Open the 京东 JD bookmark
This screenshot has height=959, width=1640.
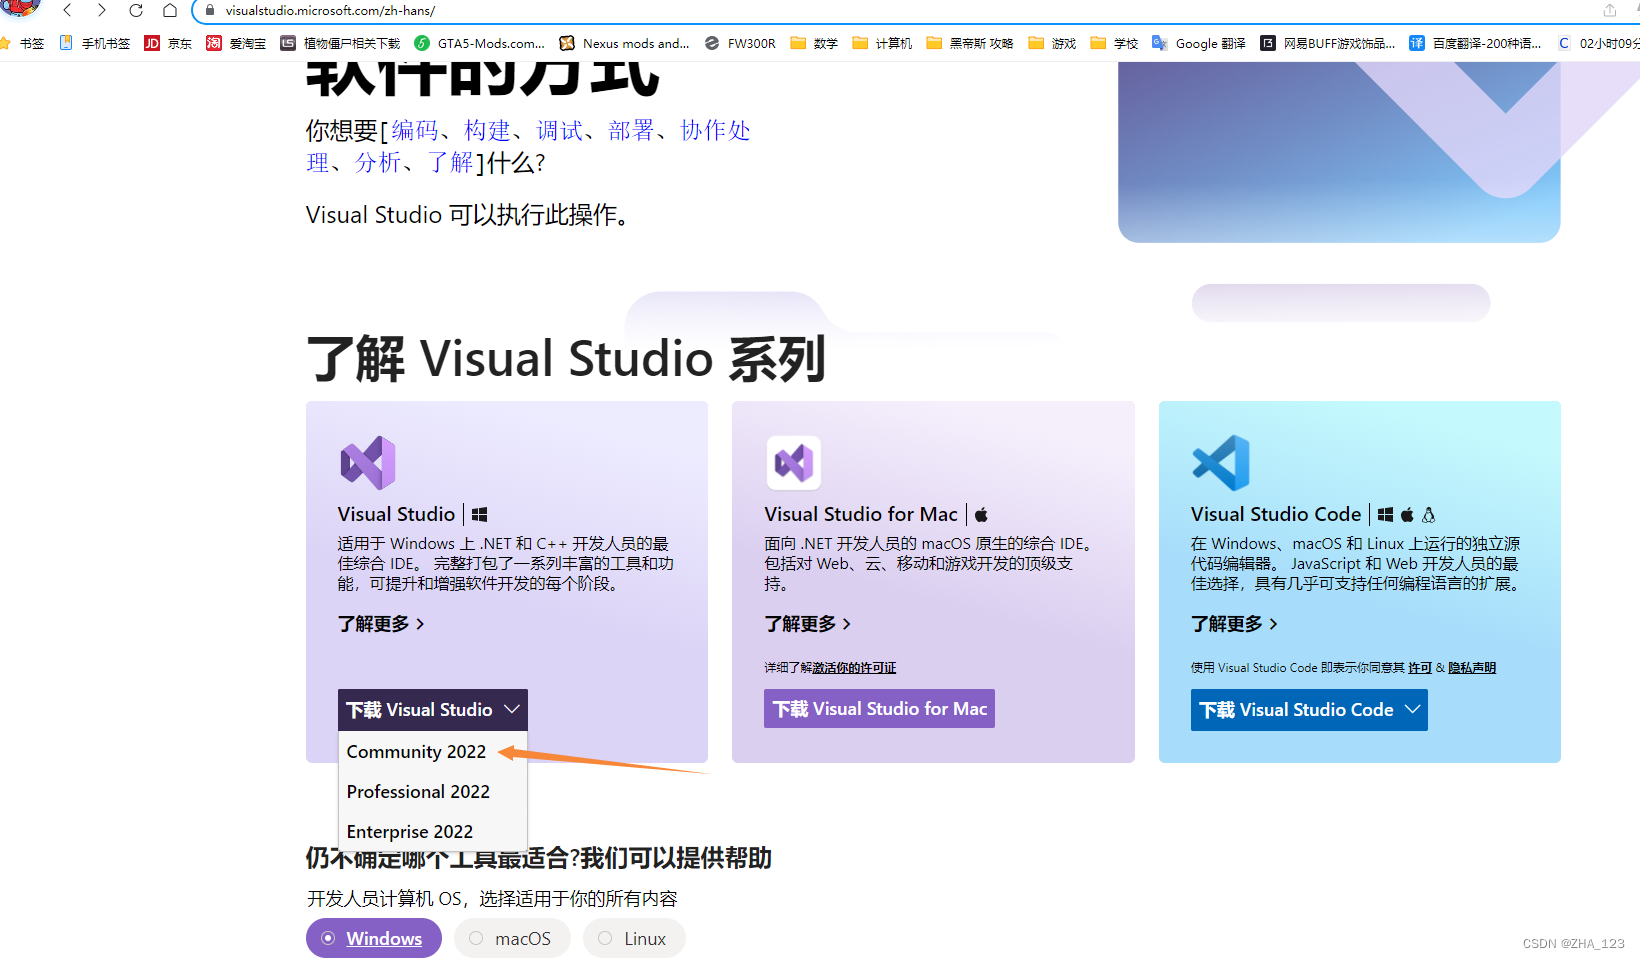(x=168, y=43)
